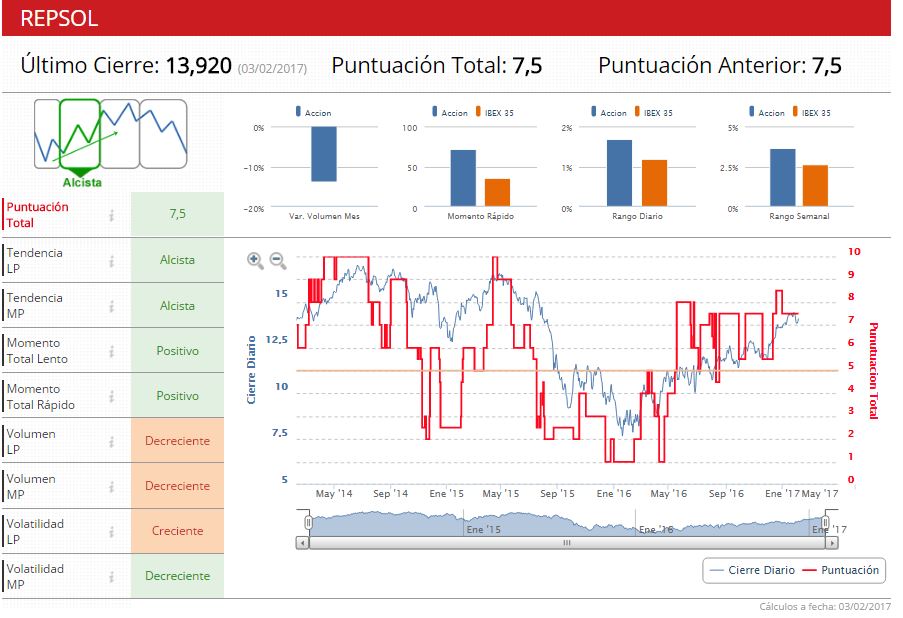The height and width of the screenshot is (618, 903).
Task: Toggle IBEX 35 legend in Rango Semanal chart
Action: 811,112
